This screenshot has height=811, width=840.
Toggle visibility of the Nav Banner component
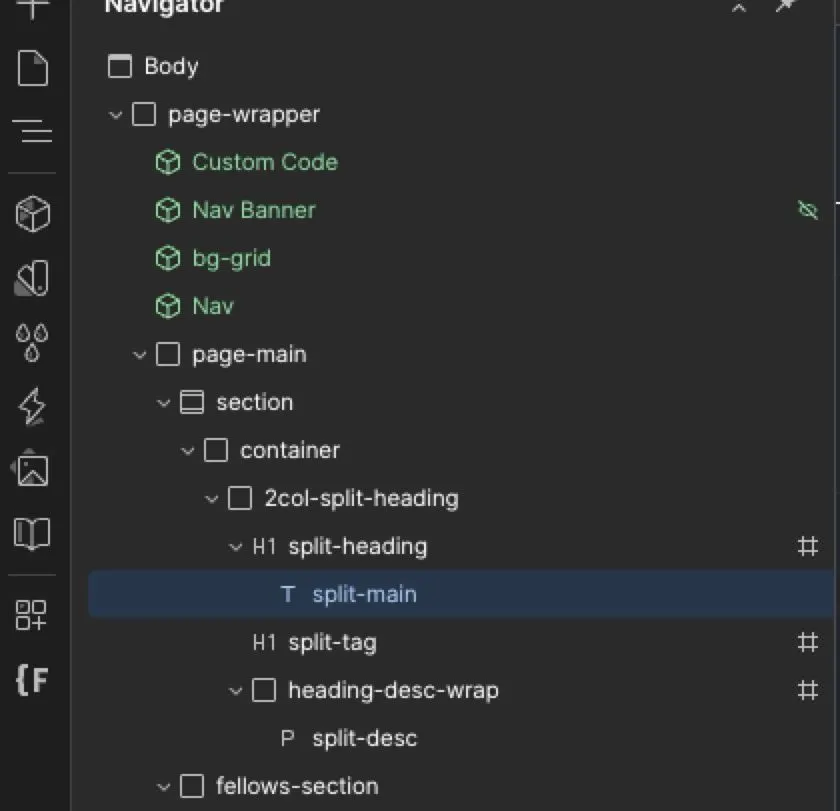(807, 210)
